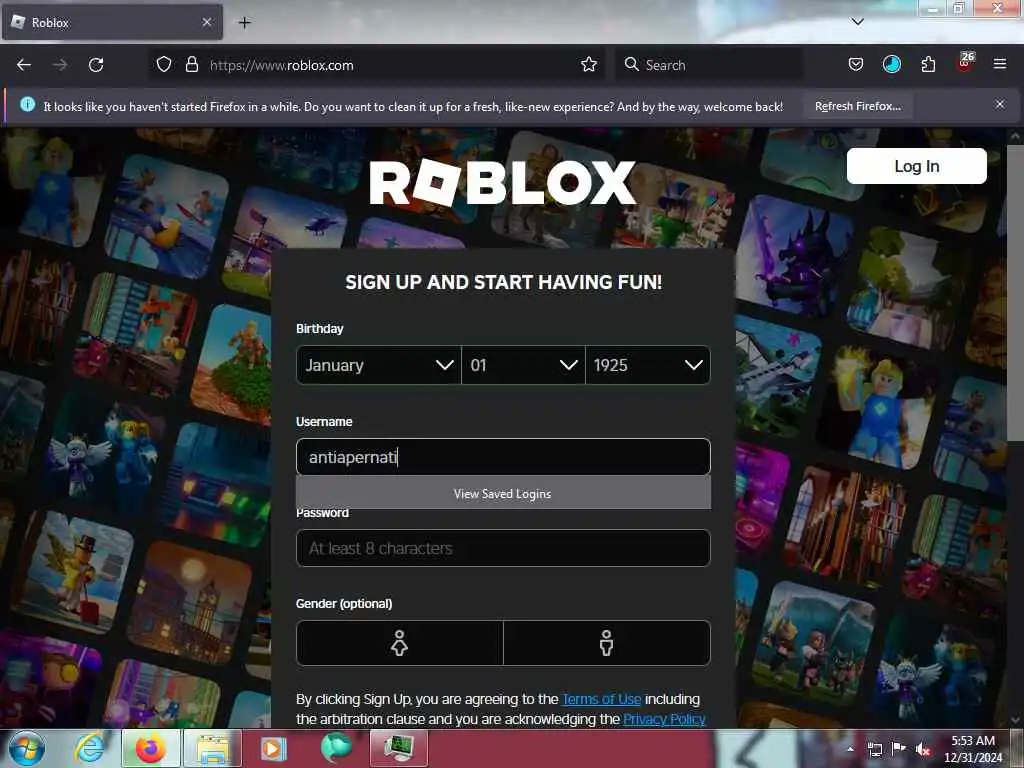The height and width of the screenshot is (768, 1024).
Task: Open the Firefox account circle icon
Action: click(x=891, y=64)
